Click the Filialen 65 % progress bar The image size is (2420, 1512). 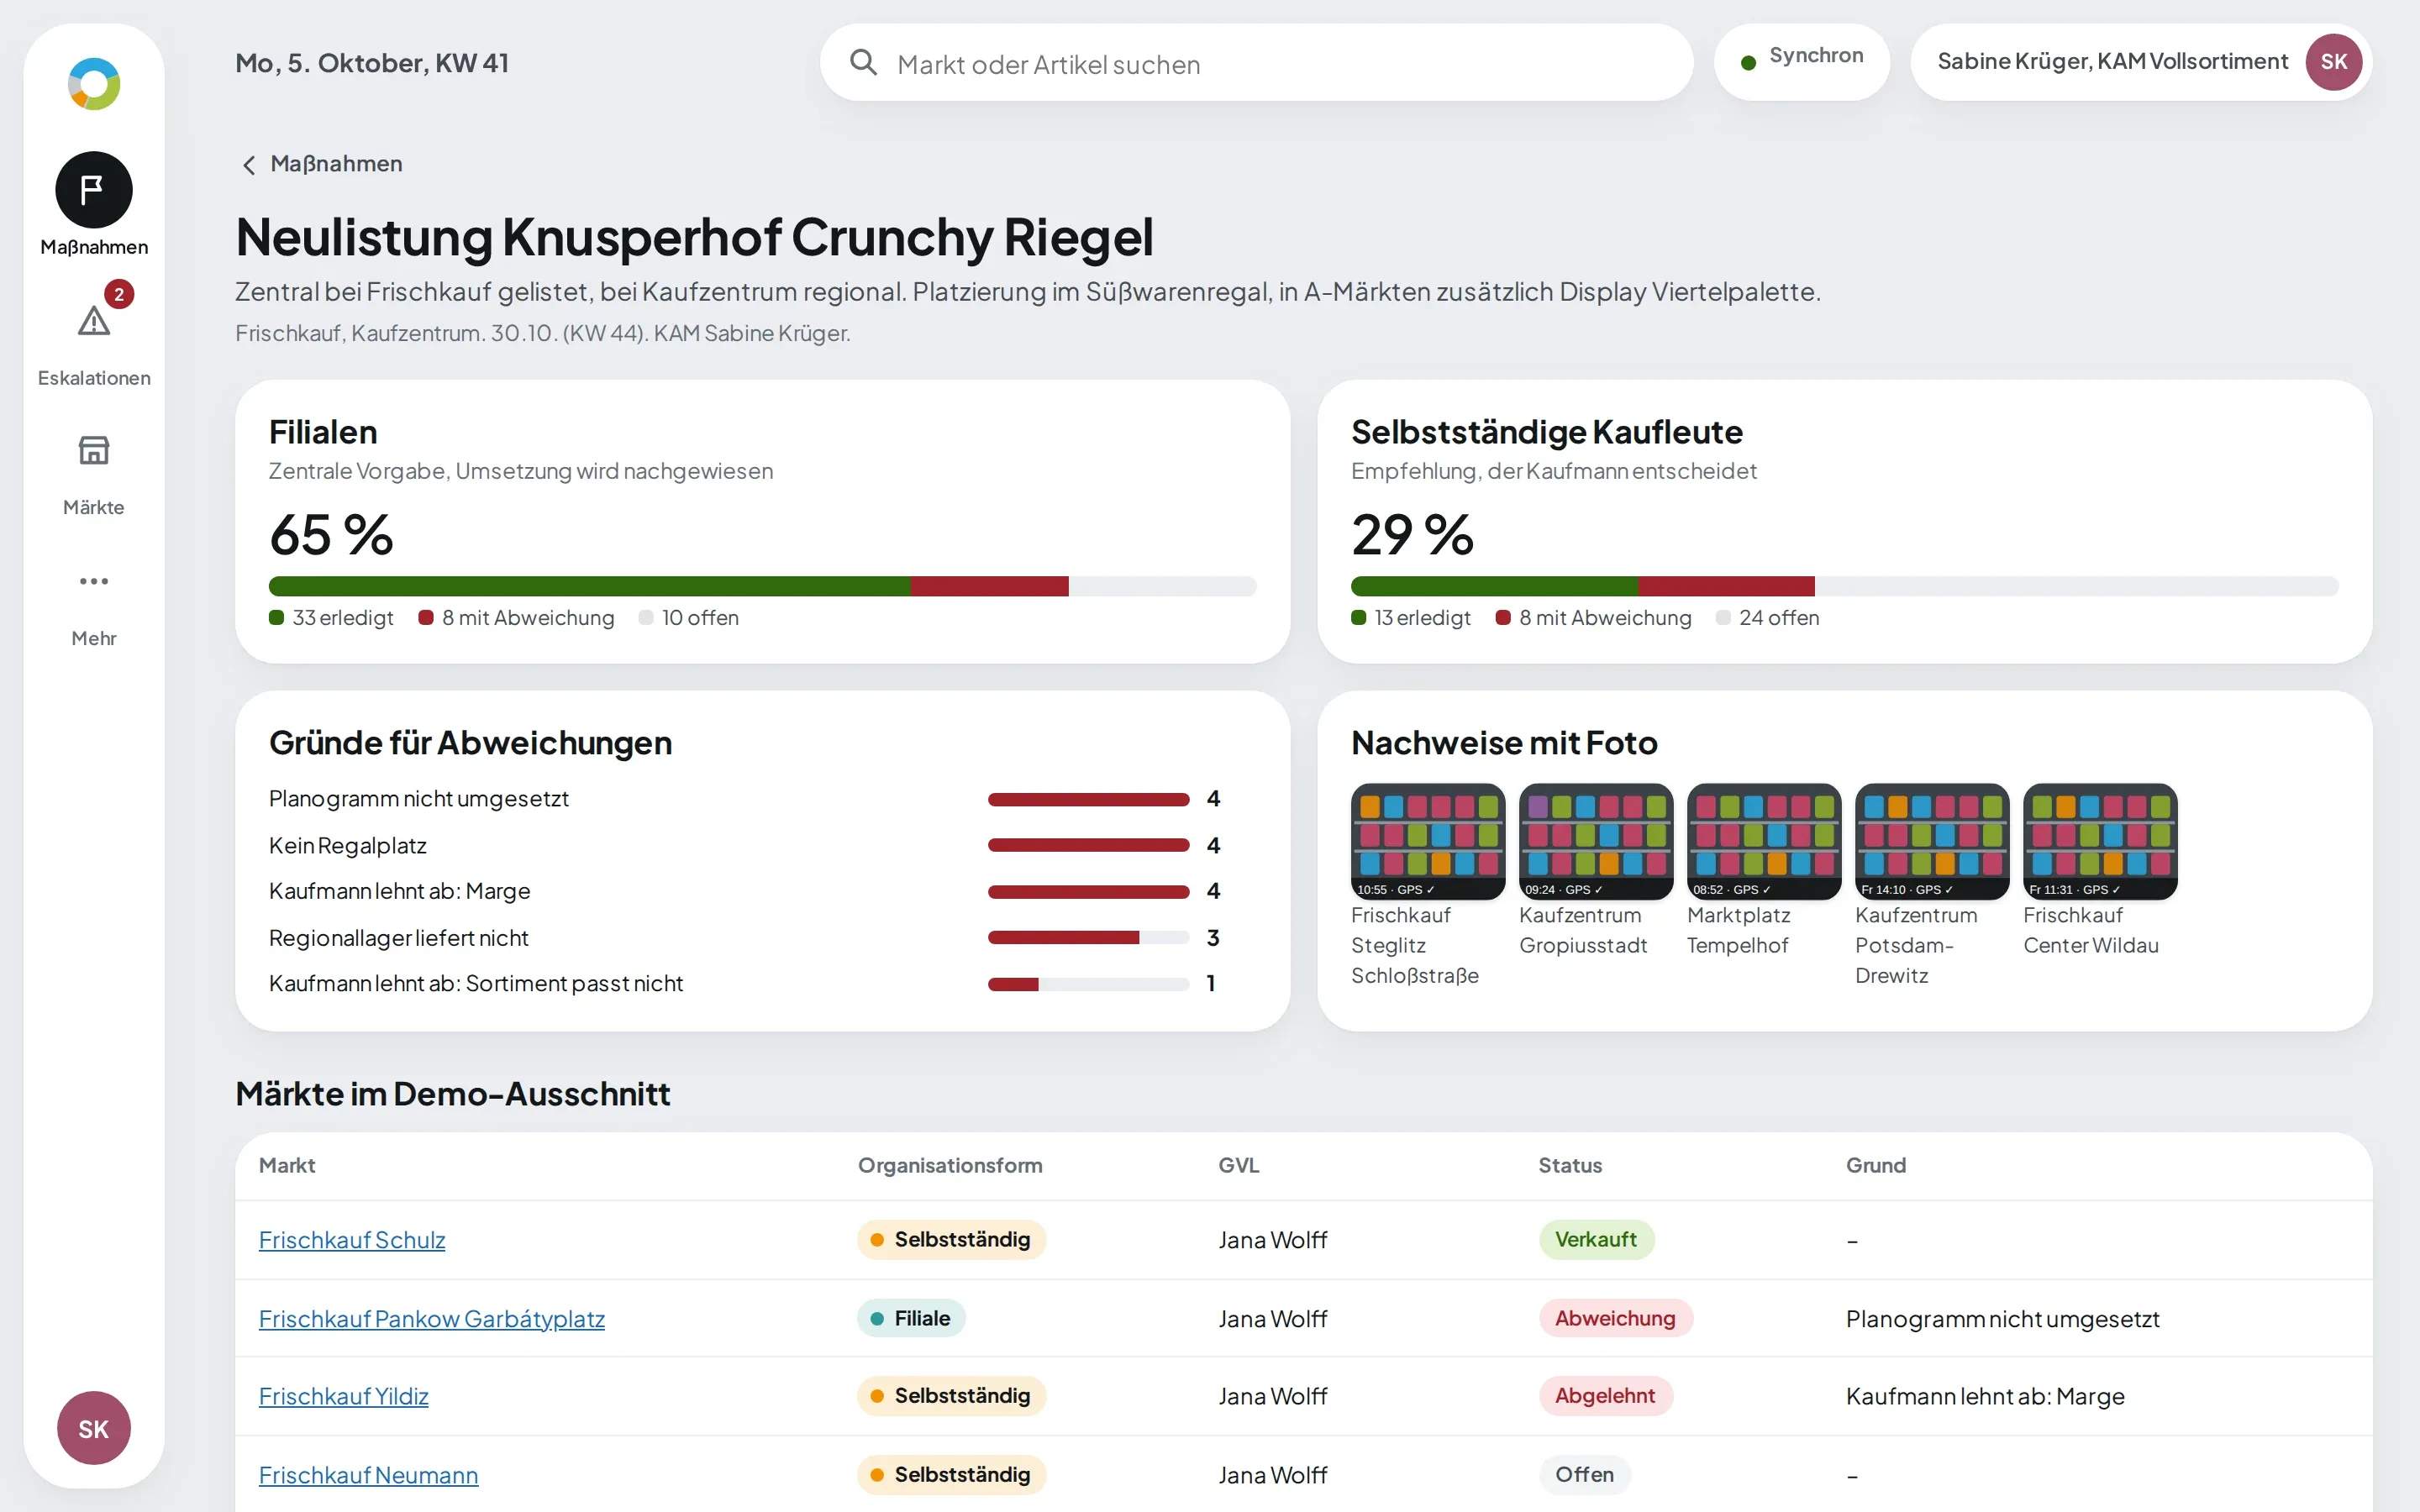[x=763, y=586]
